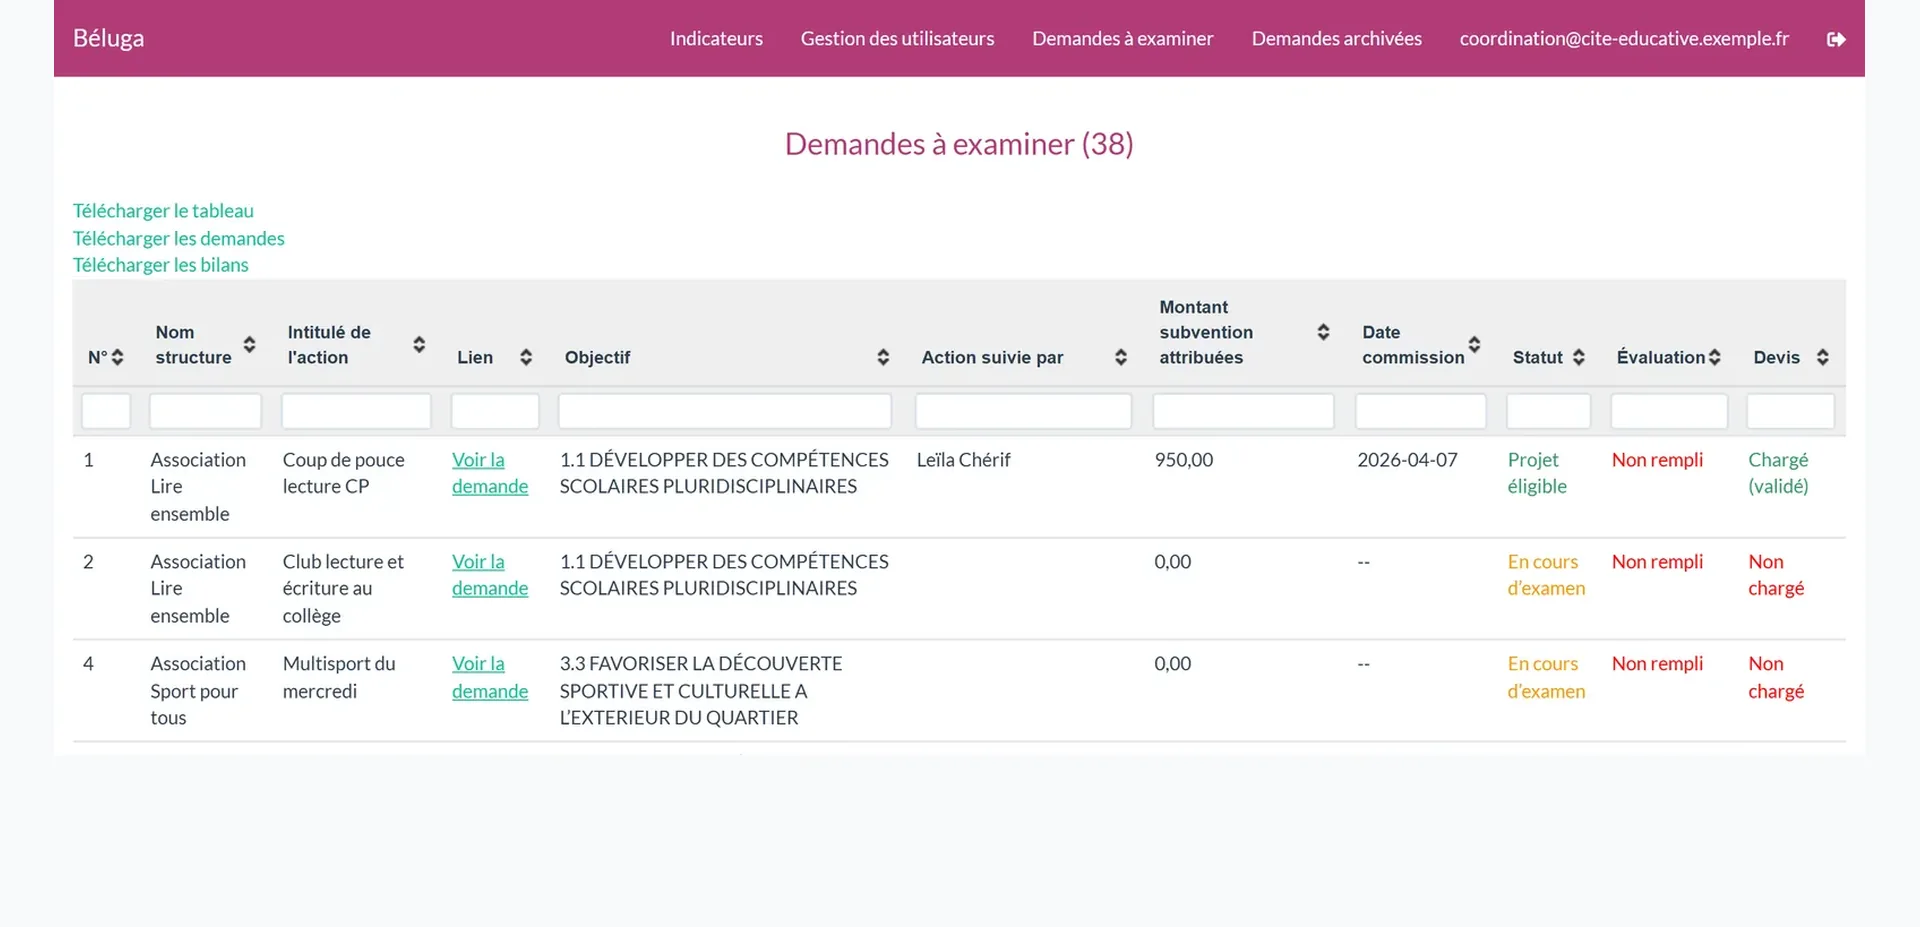Screen dimensions: 1920x927
Task: Focus the Objectif filter field
Action: click(x=725, y=411)
